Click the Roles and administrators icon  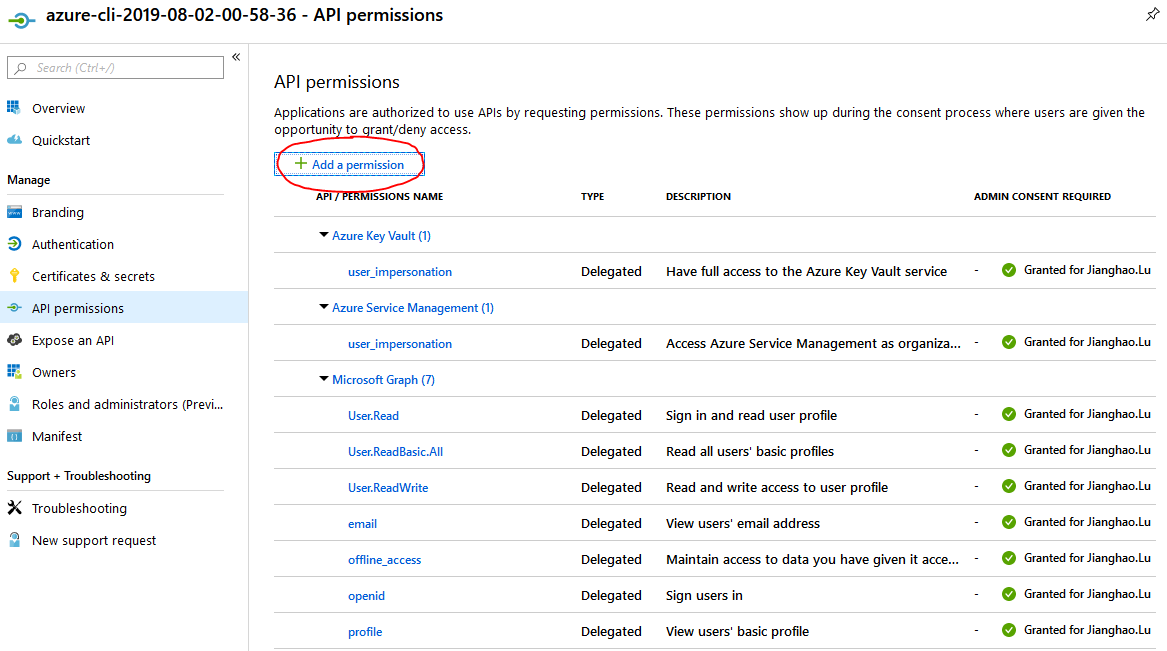point(14,404)
